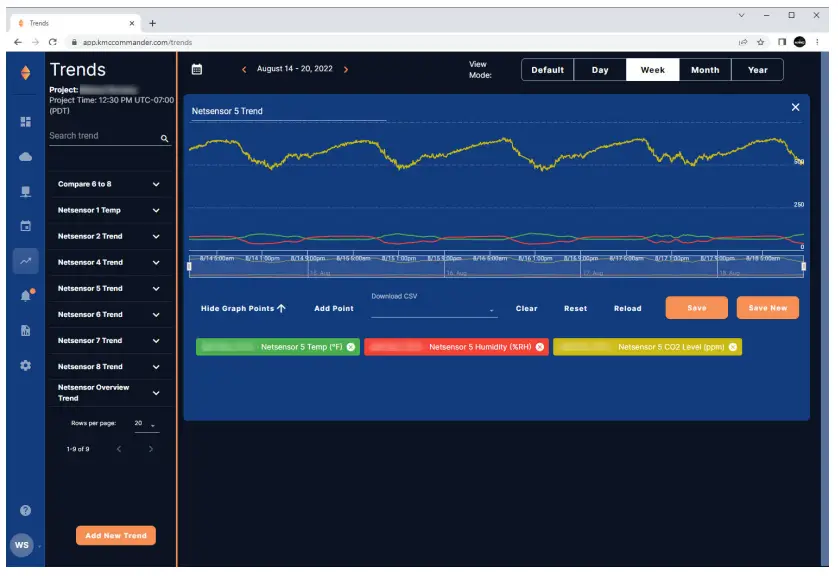Viewport: 838px width, 576px height.
Task: Open the Trends chart icon in sidebar
Action: point(26,260)
